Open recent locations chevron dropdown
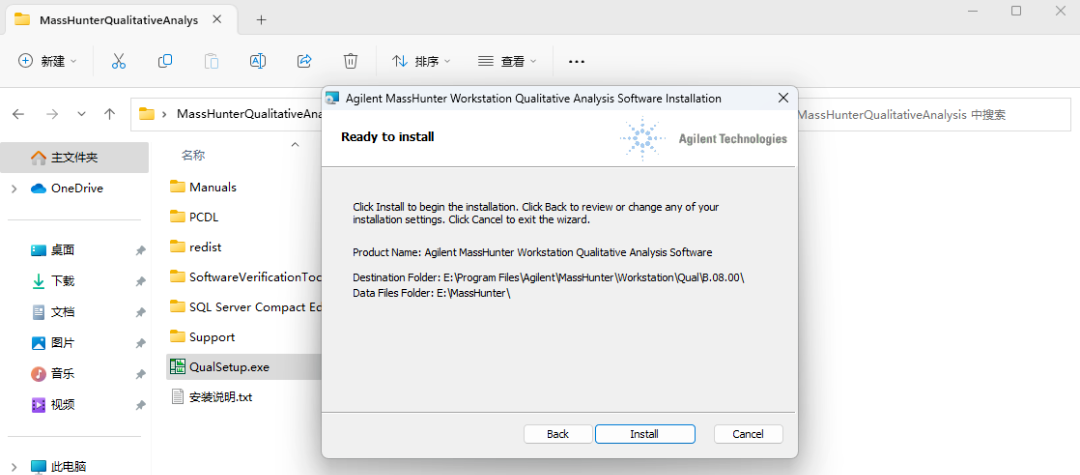 (81, 114)
